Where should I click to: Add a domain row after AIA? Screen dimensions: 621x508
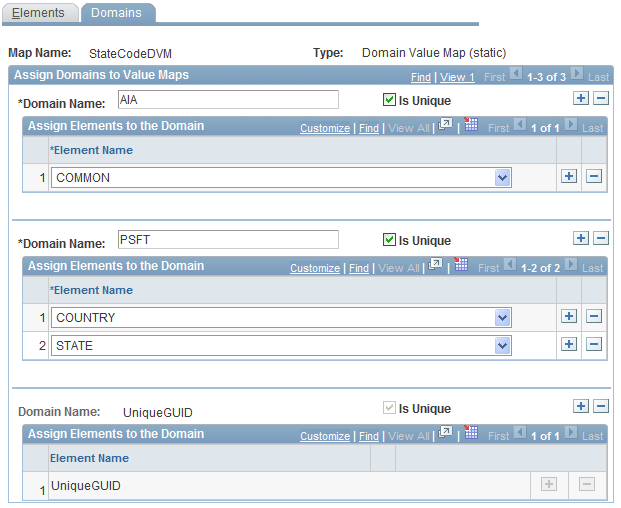[581, 98]
